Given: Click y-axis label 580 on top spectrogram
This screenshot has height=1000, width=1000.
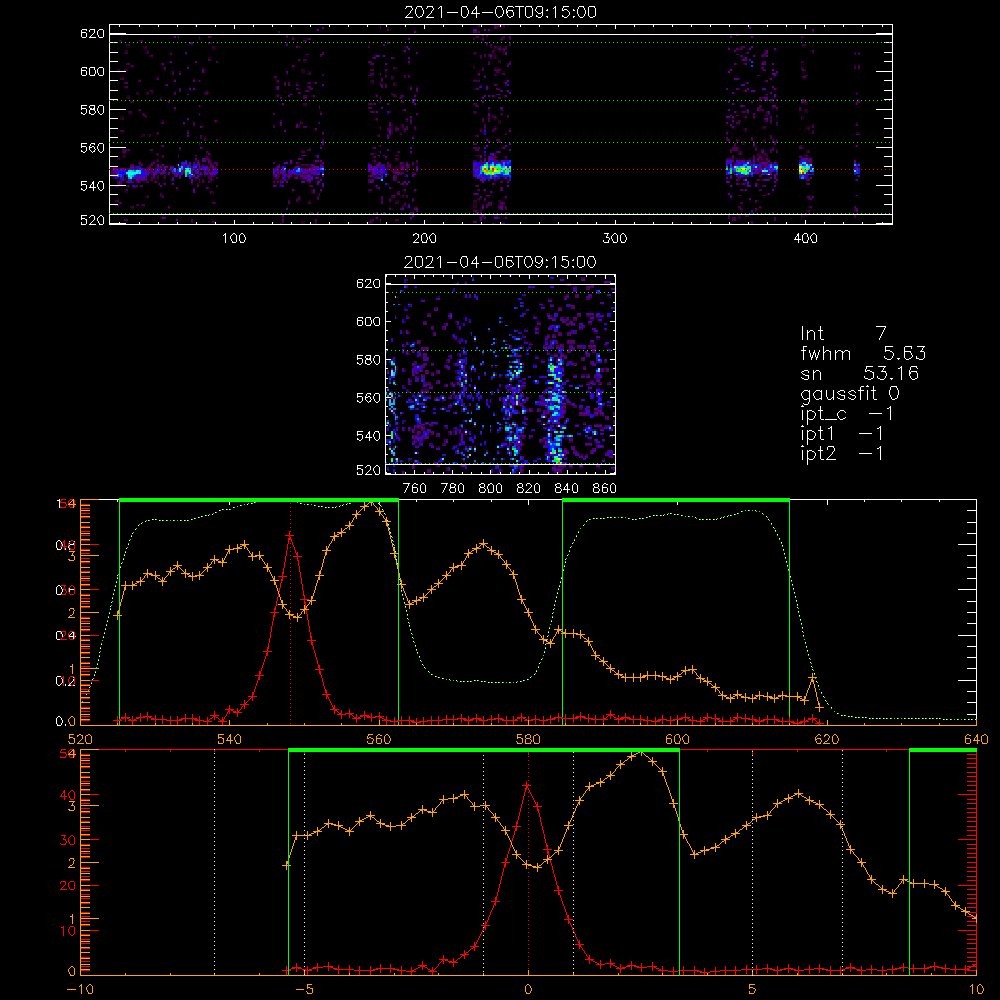Looking at the screenshot, I should 92,110.
